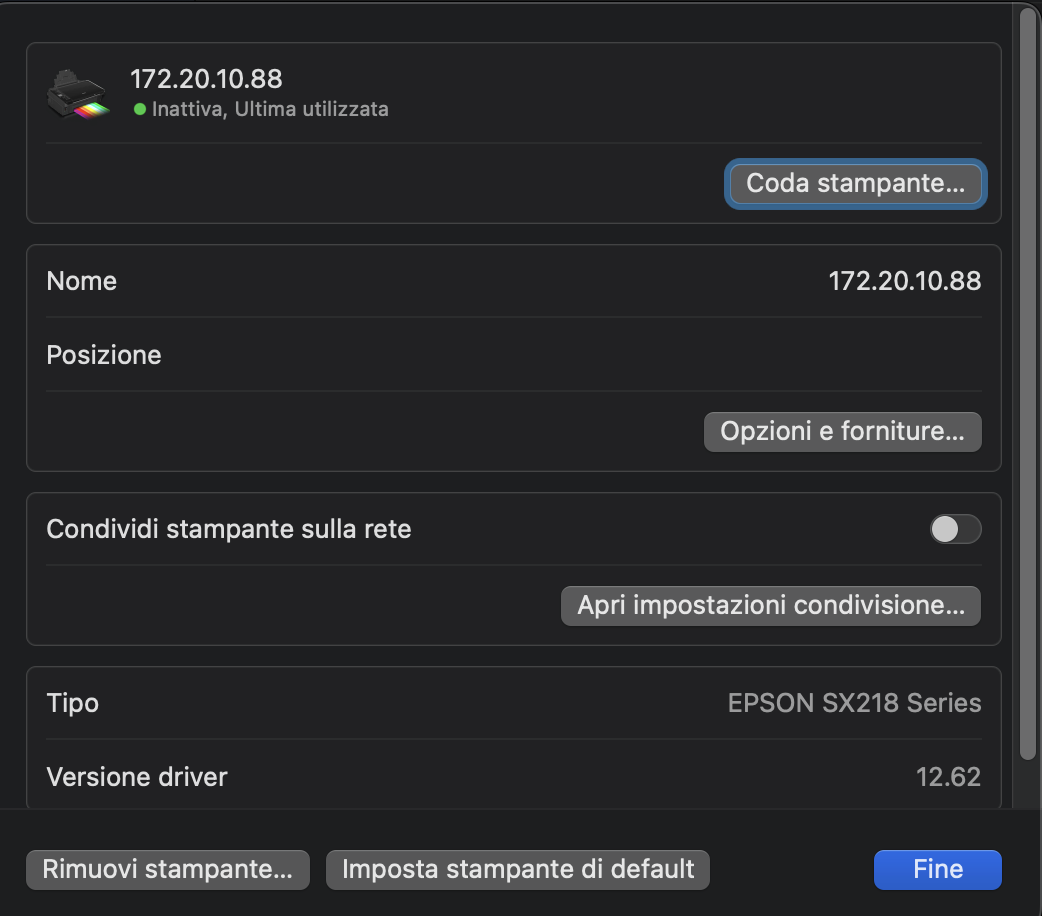Edit the Nome field value 172.20.10.88

(x=904, y=281)
